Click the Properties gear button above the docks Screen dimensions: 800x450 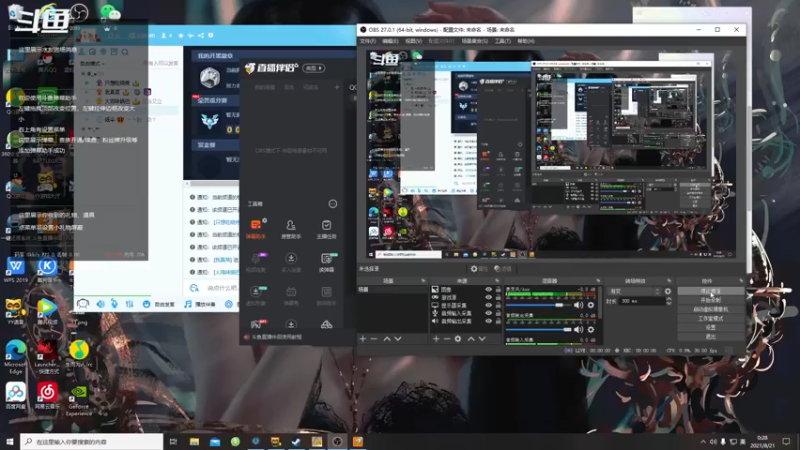pyautogui.click(x=479, y=269)
